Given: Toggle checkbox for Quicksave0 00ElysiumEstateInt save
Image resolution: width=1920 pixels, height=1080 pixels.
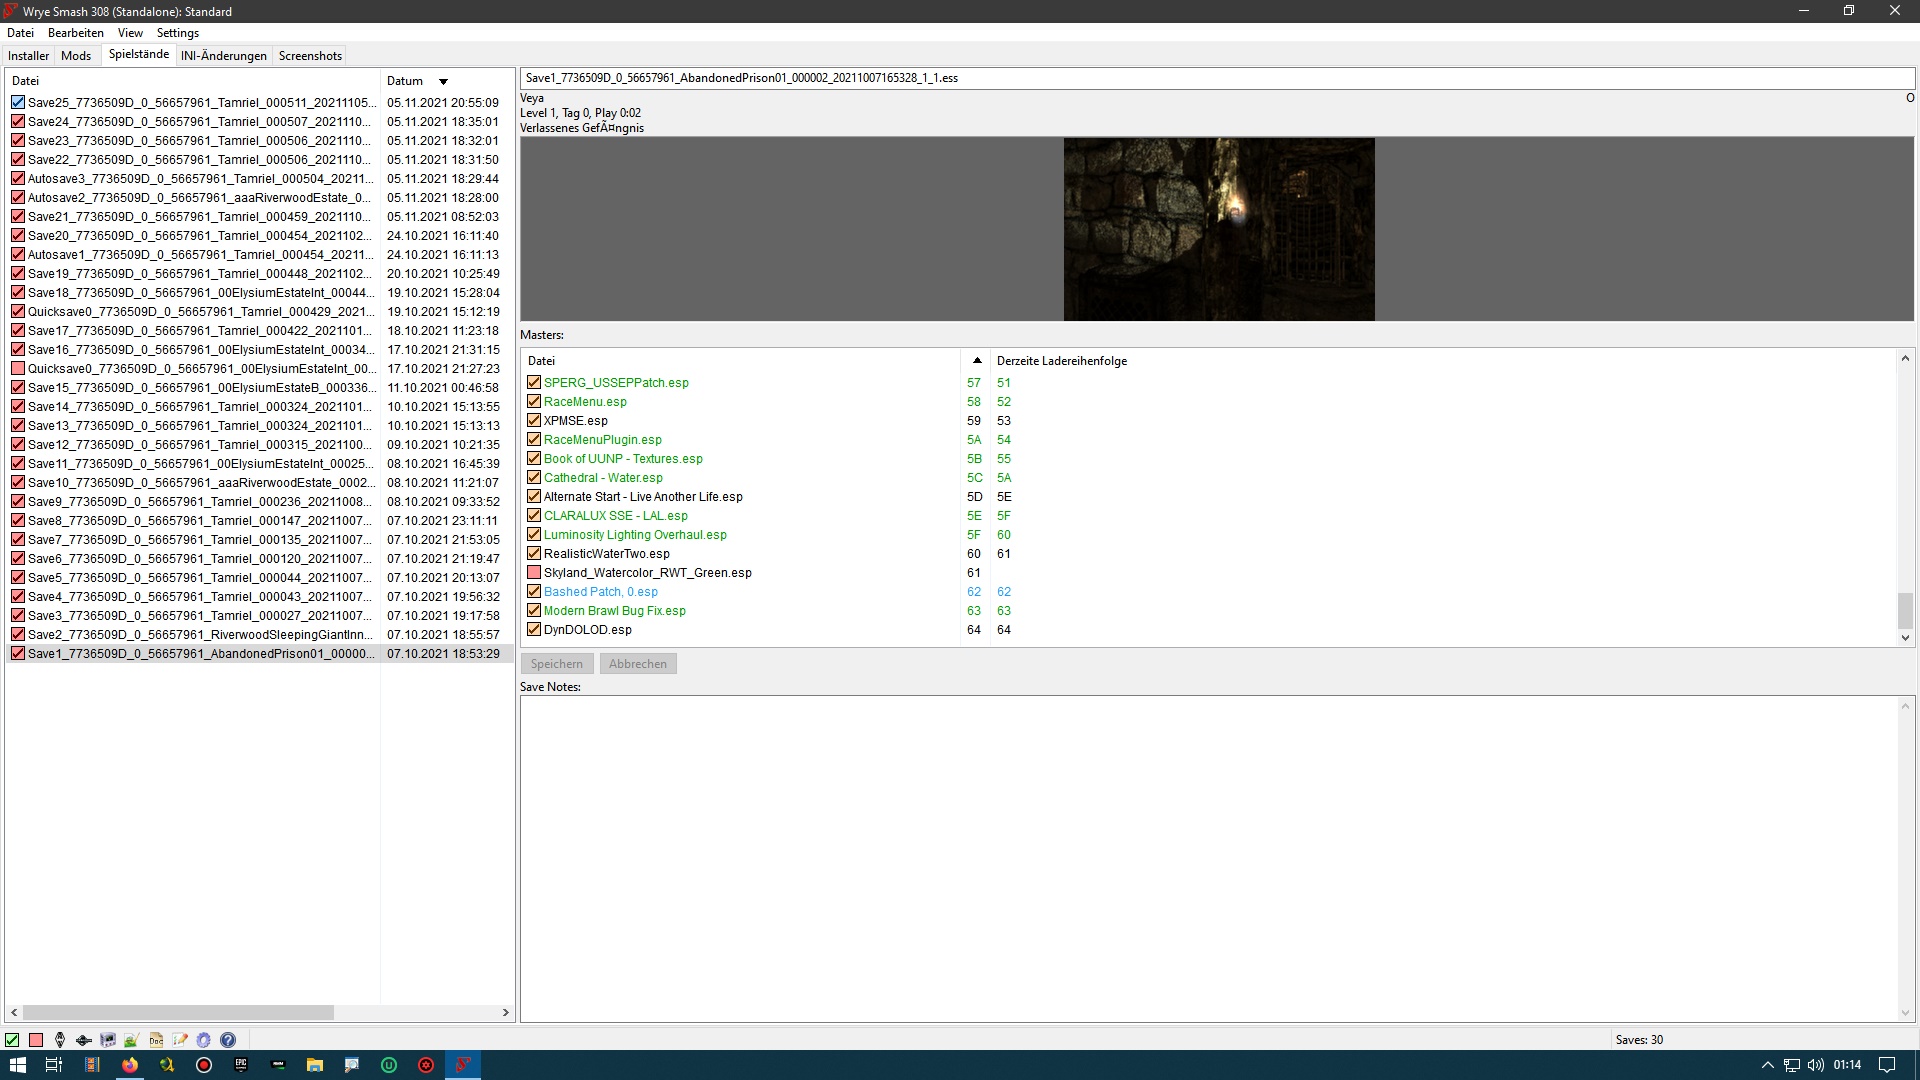Looking at the screenshot, I should [x=18, y=369].
